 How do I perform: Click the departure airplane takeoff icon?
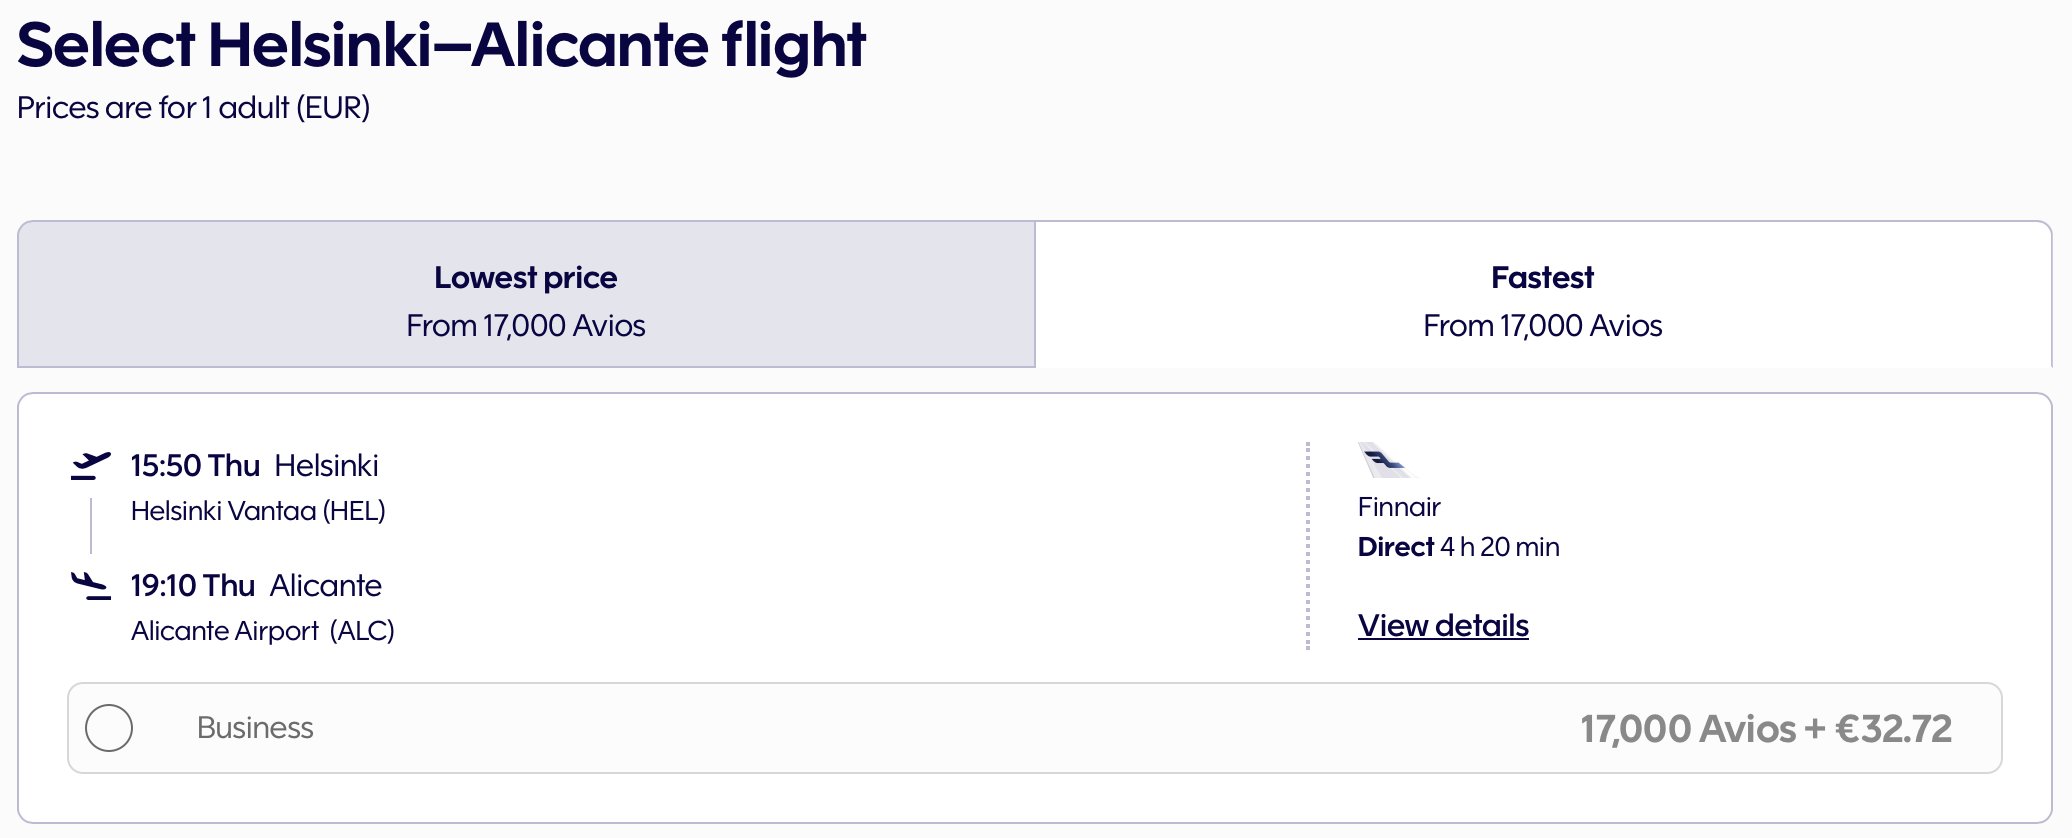(90, 466)
